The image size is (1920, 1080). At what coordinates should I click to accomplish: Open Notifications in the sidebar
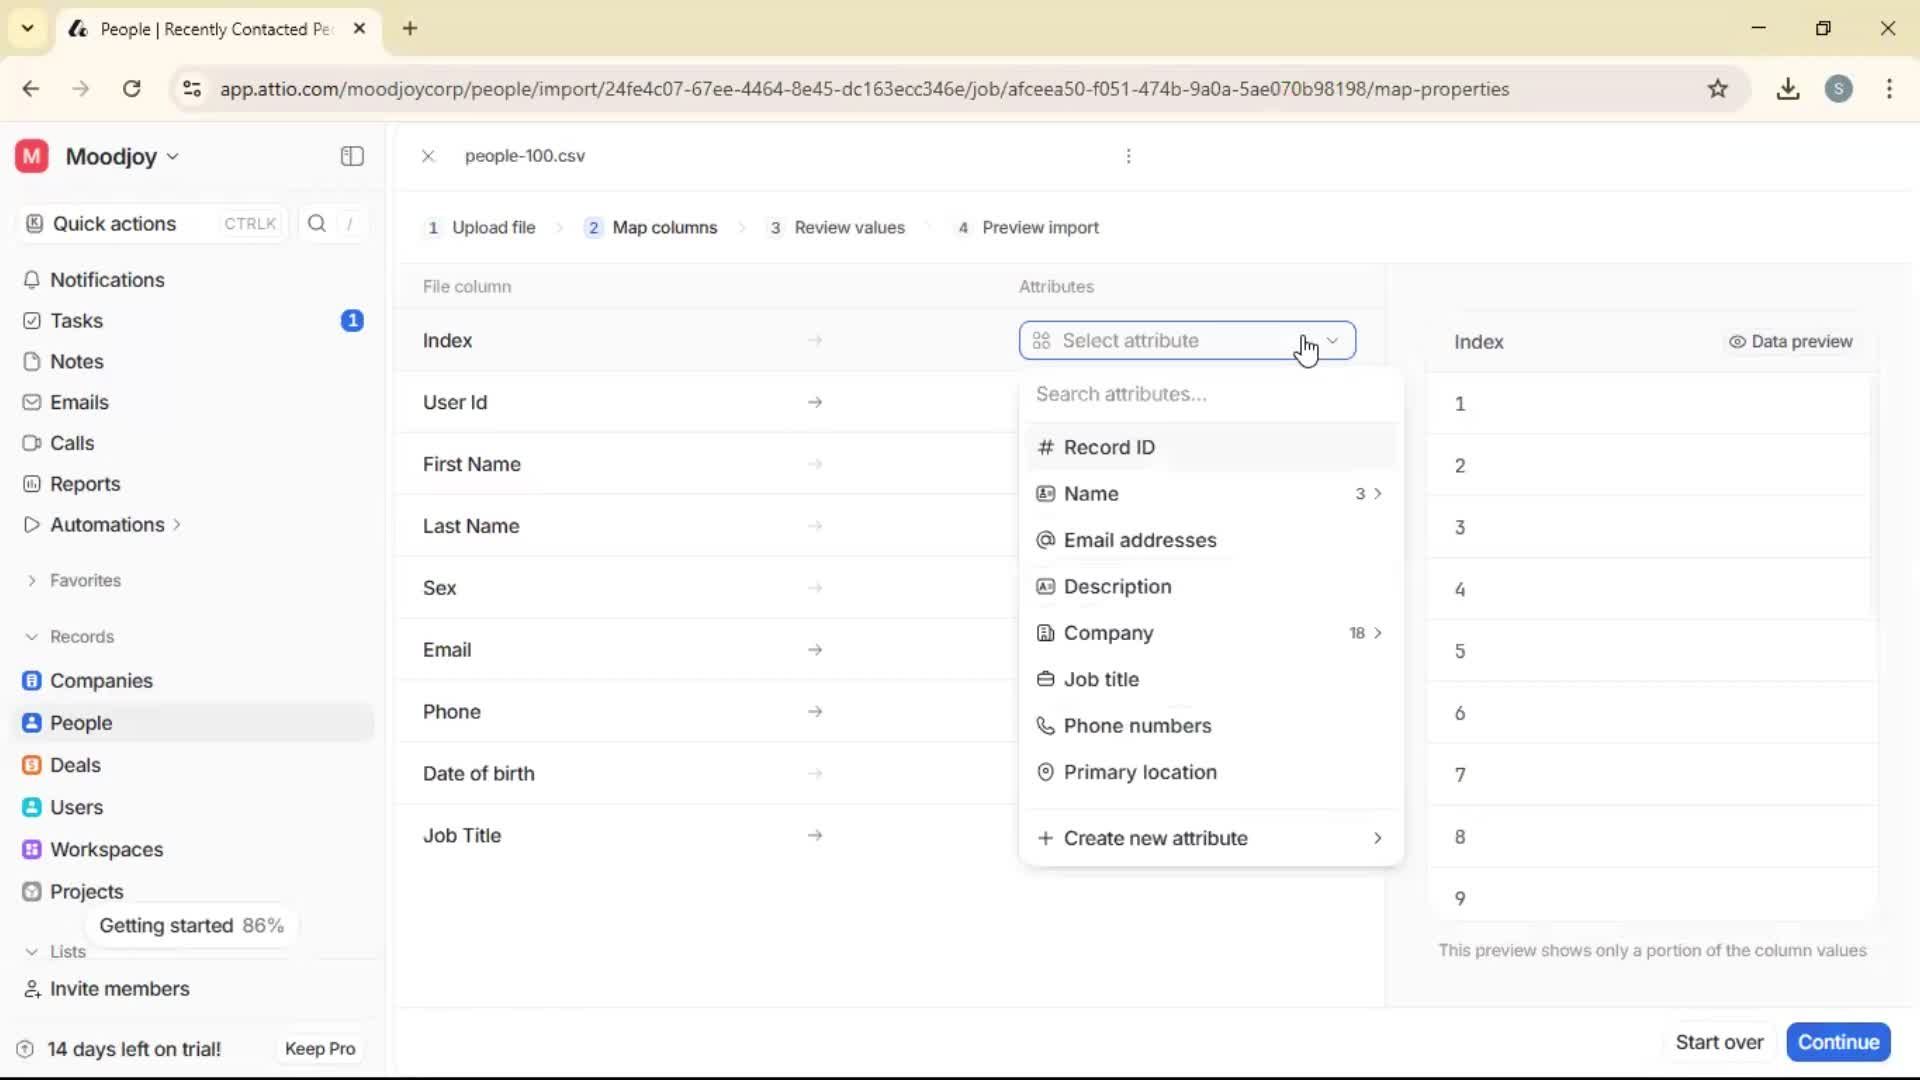[x=106, y=280]
